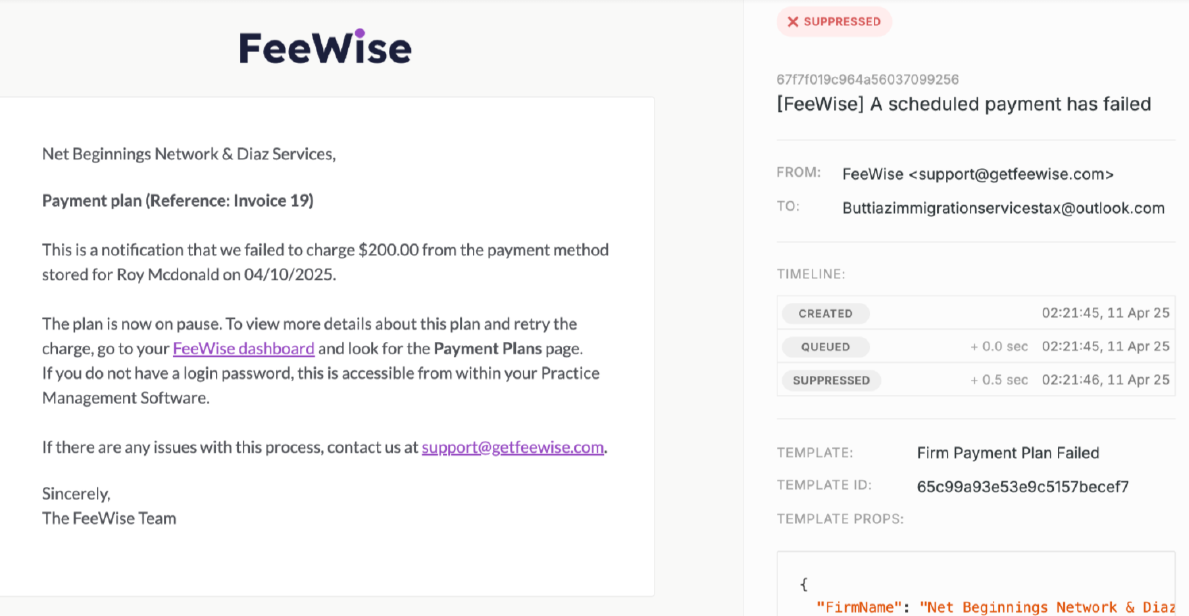The height and width of the screenshot is (616, 1189).
Task: Select the SUPPRESSED badge in the timeline
Action: [830, 380]
